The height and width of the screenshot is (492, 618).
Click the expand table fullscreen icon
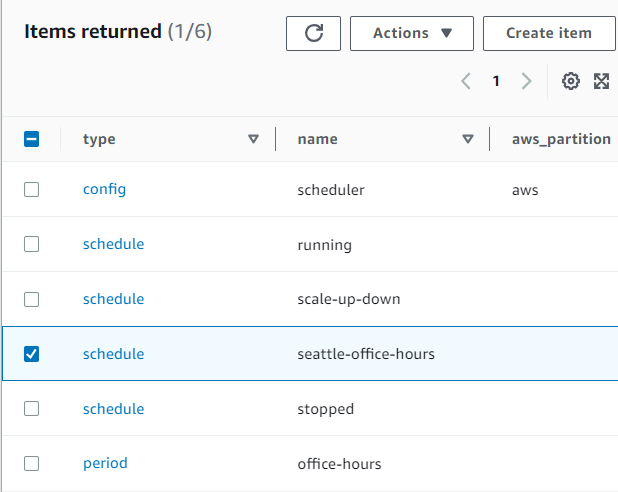[601, 82]
